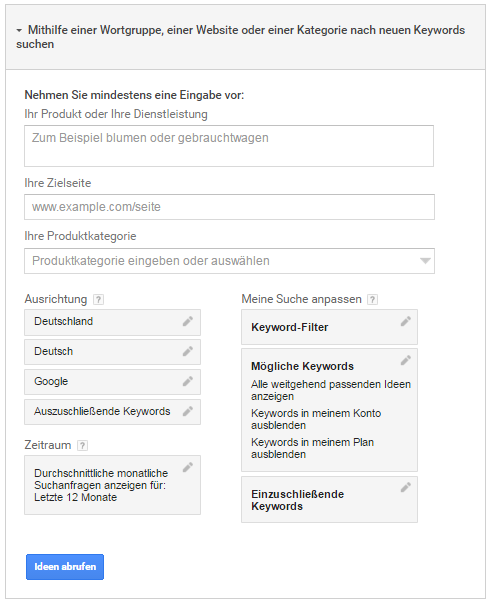Click into the Zielseite URL field
This screenshot has width=488, height=602.
click(229, 207)
